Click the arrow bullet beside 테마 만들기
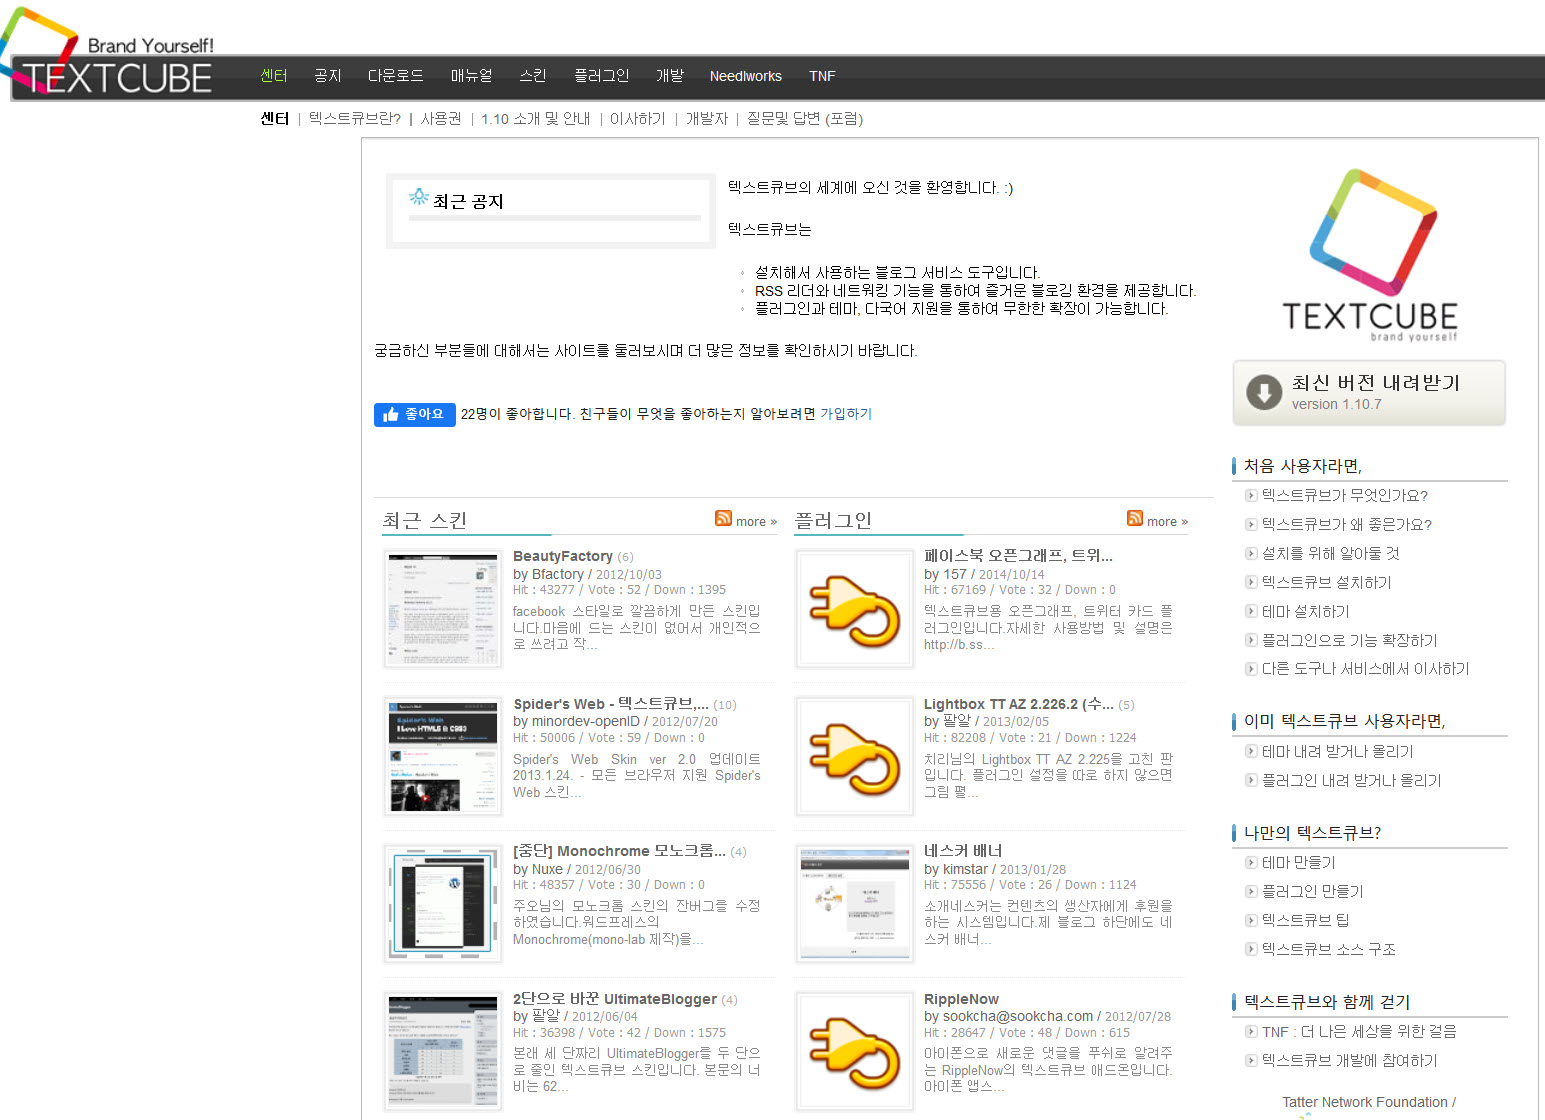This screenshot has width=1545, height=1120. [1250, 862]
